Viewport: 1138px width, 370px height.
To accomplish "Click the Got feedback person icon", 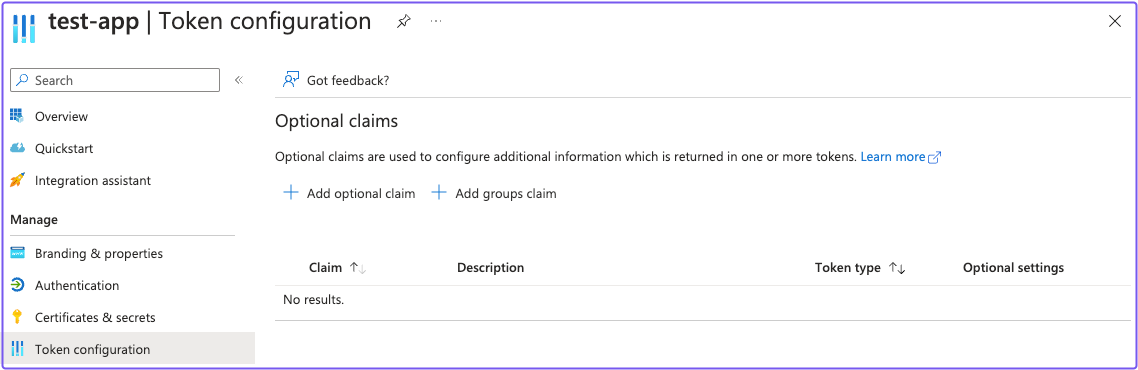I will (291, 80).
